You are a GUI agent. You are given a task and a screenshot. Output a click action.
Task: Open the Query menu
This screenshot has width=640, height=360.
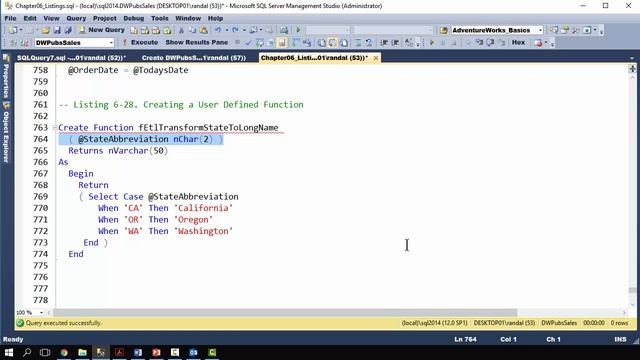pos(76,18)
